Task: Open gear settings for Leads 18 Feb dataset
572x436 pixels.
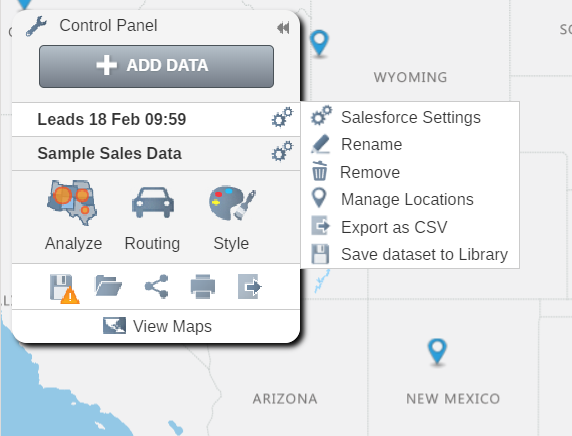Action: 282,117
